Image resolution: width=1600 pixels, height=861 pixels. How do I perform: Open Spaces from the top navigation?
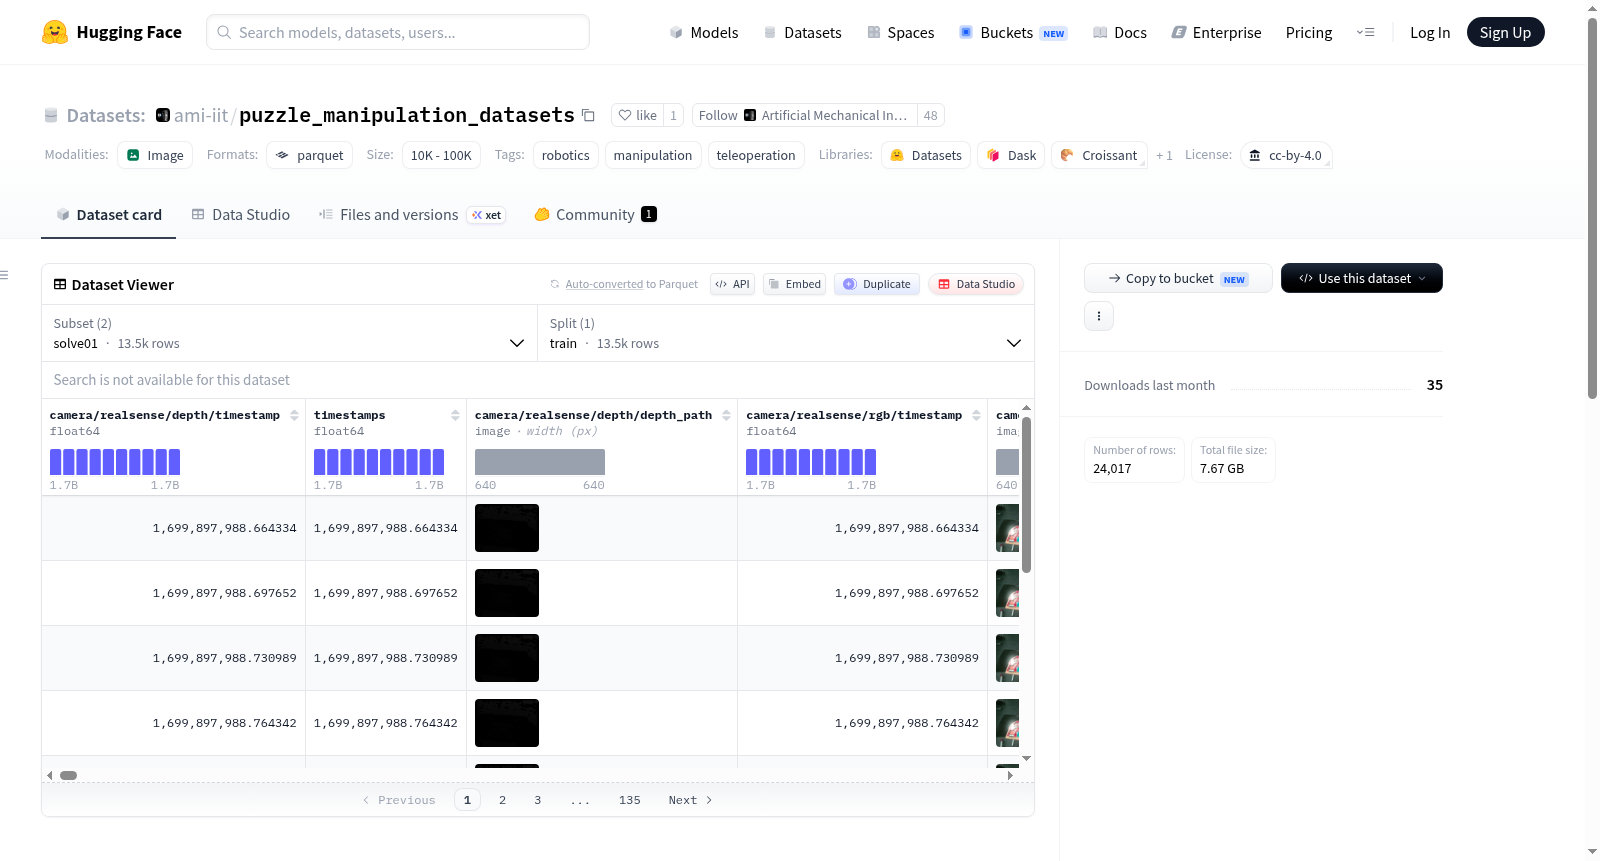coord(900,32)
